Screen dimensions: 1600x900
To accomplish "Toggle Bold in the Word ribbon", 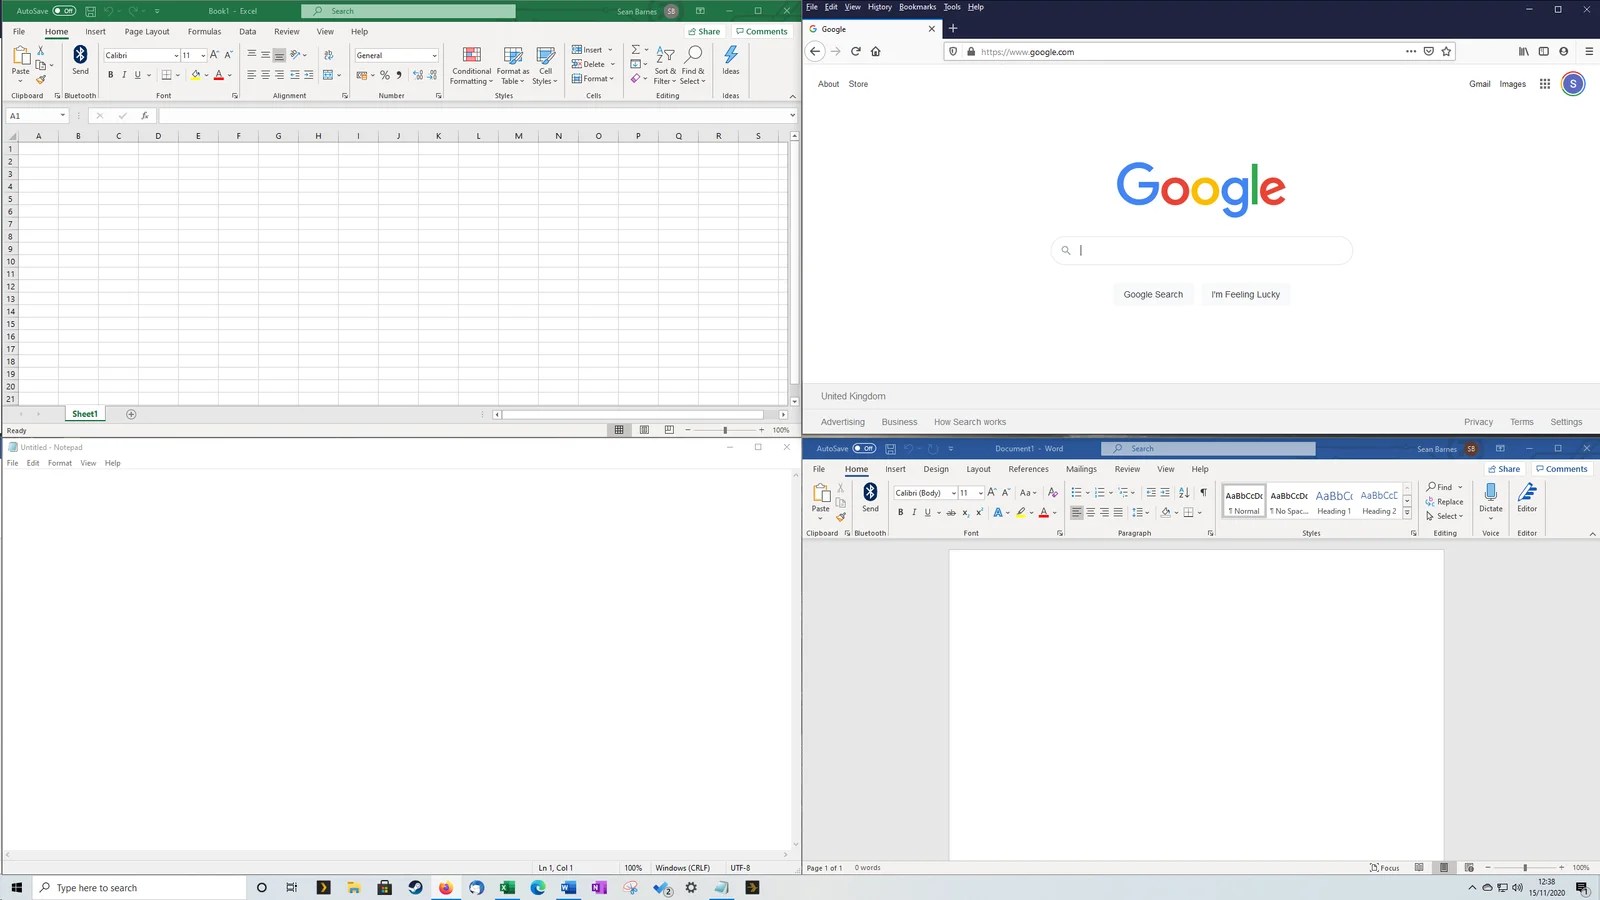I will click(900, 513).
